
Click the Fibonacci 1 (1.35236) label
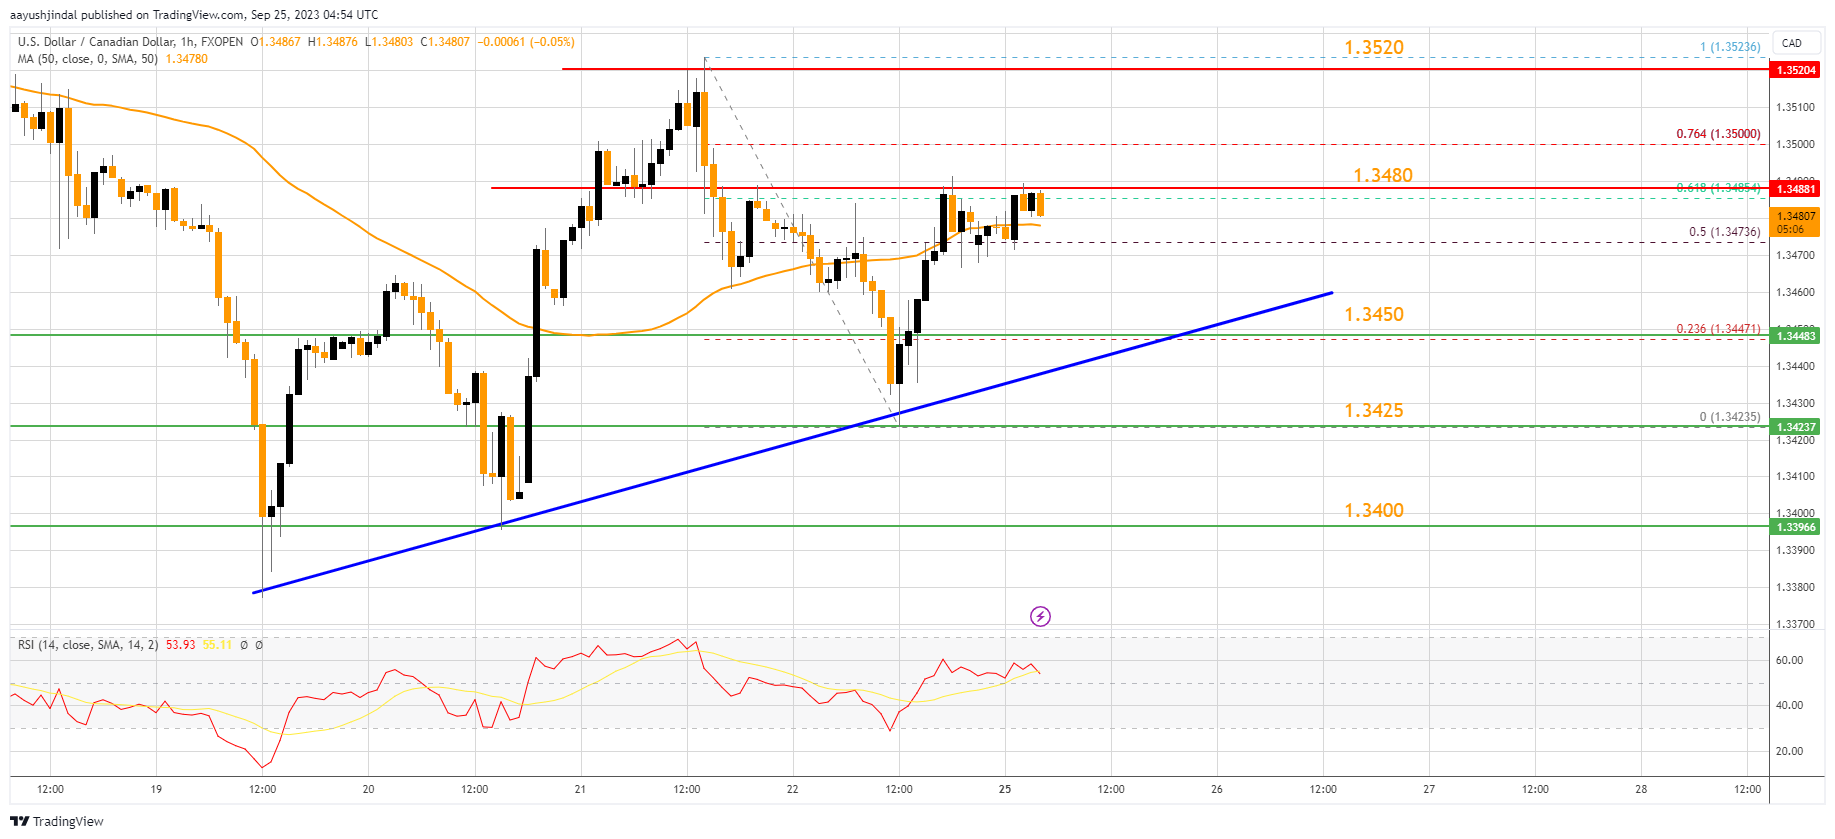(x=1730, y=47)
